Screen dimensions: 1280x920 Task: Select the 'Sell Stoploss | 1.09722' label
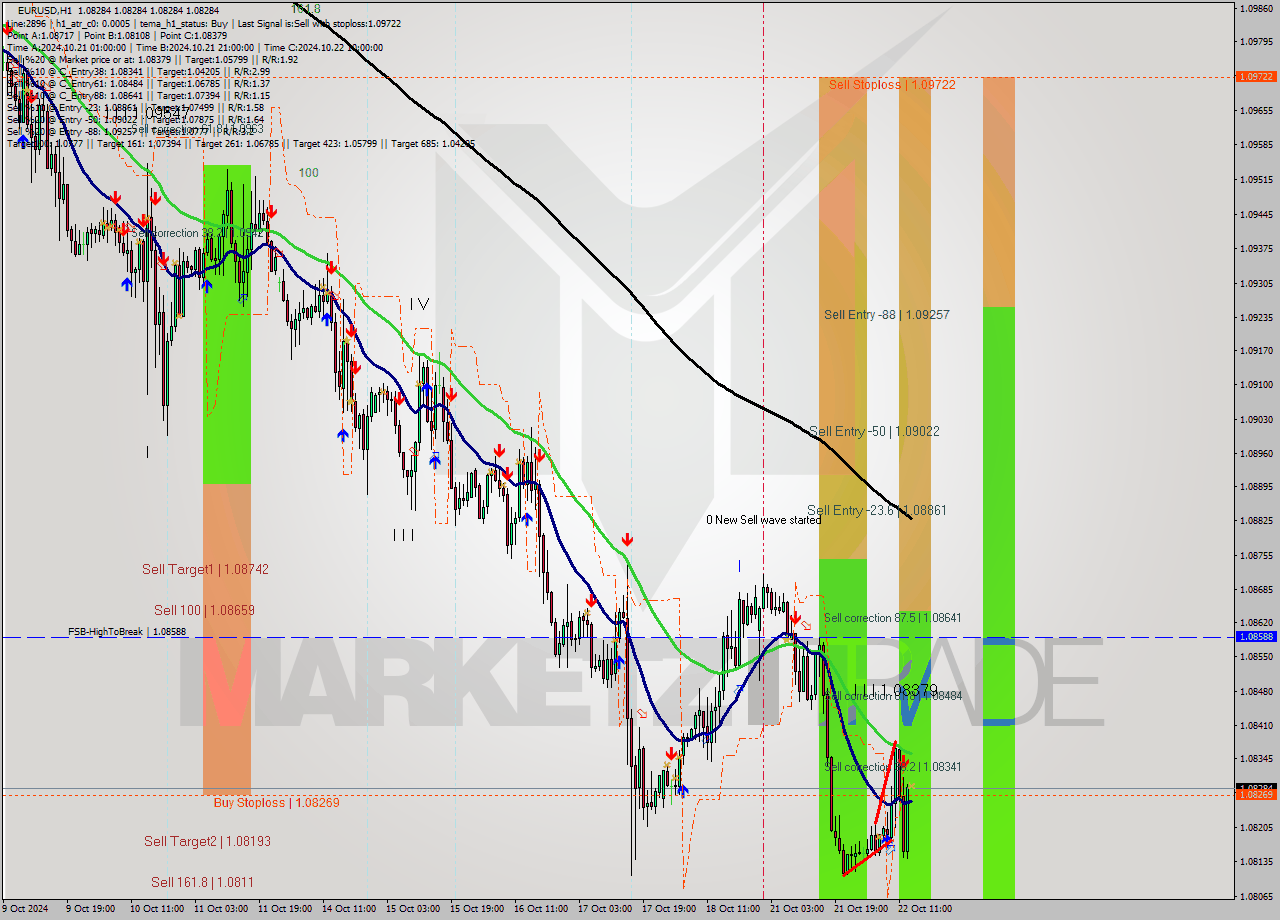892,85
